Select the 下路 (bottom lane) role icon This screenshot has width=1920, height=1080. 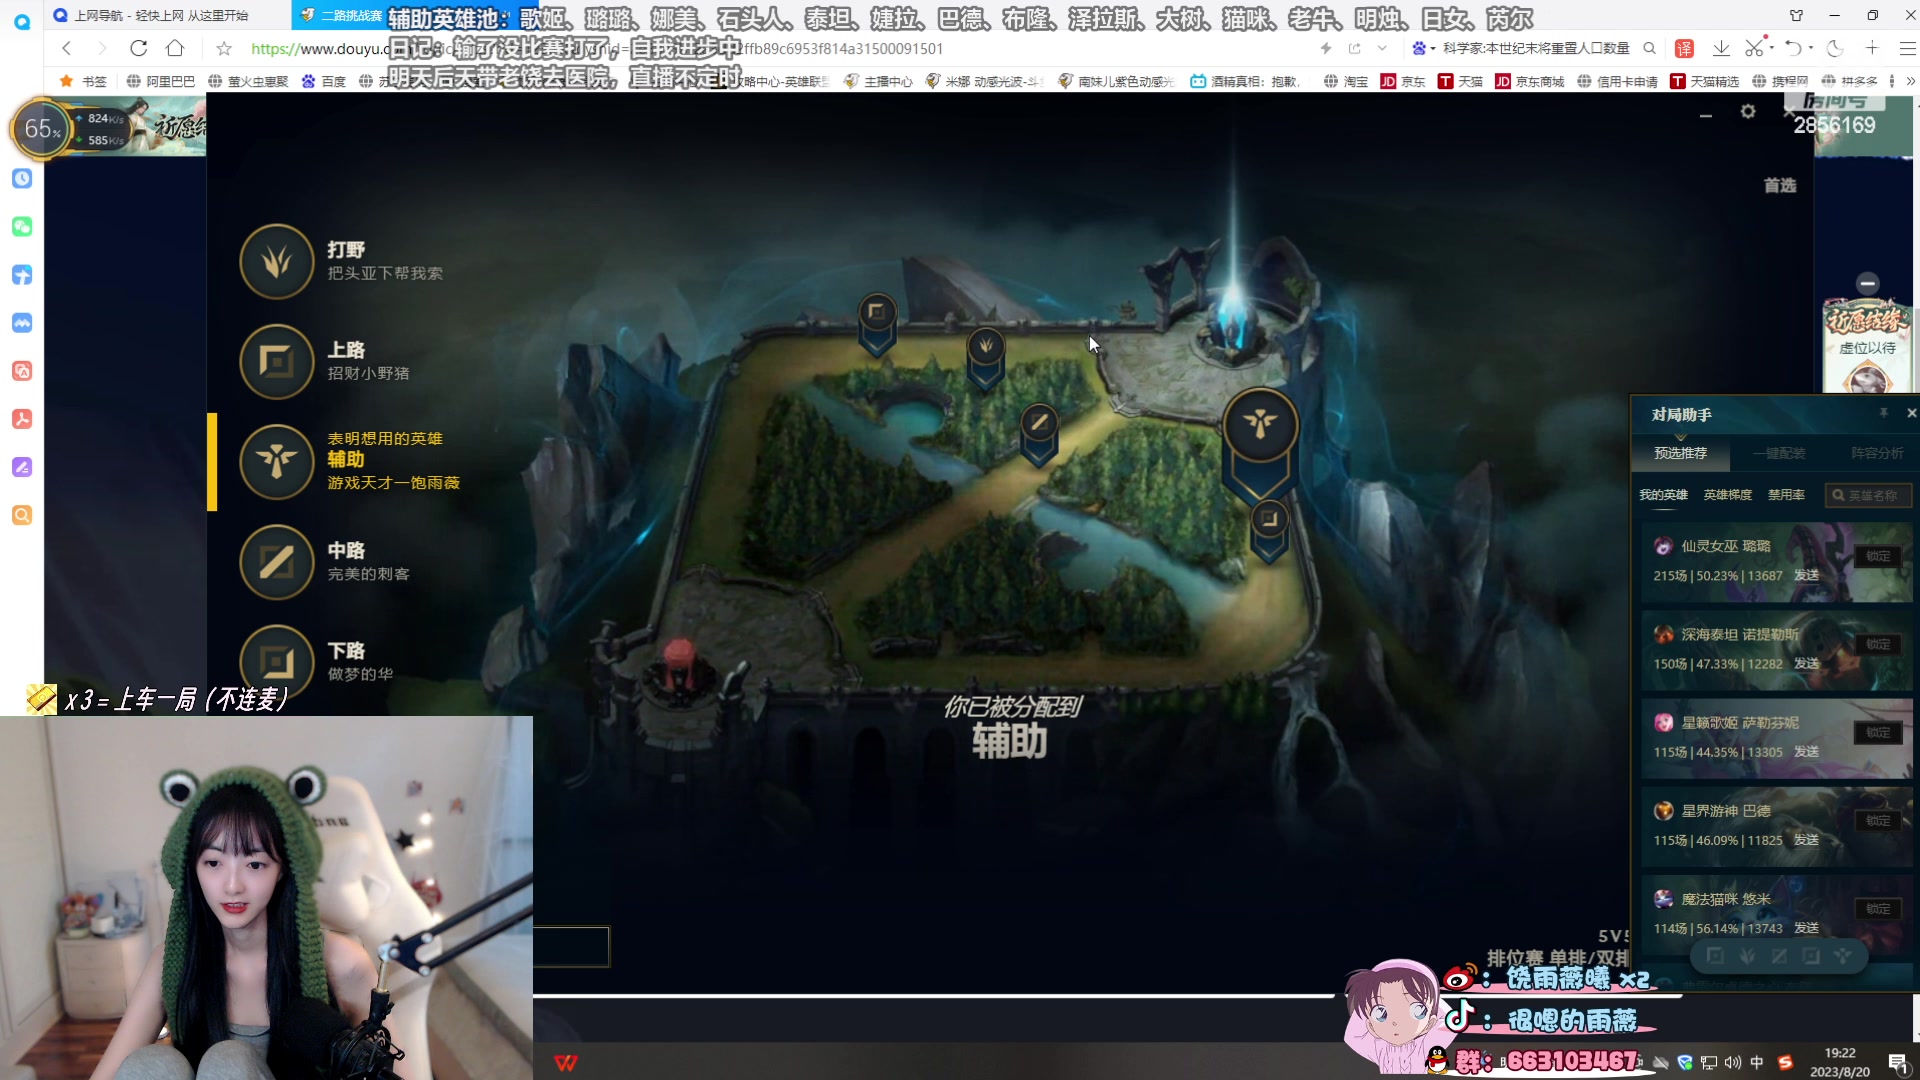[277, 660]
